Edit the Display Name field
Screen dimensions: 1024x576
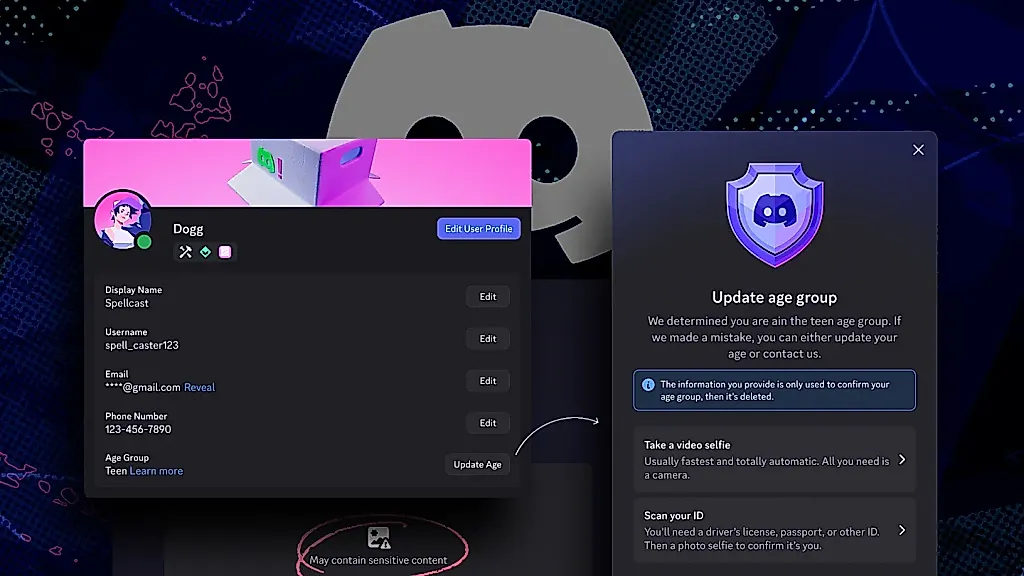488,296
